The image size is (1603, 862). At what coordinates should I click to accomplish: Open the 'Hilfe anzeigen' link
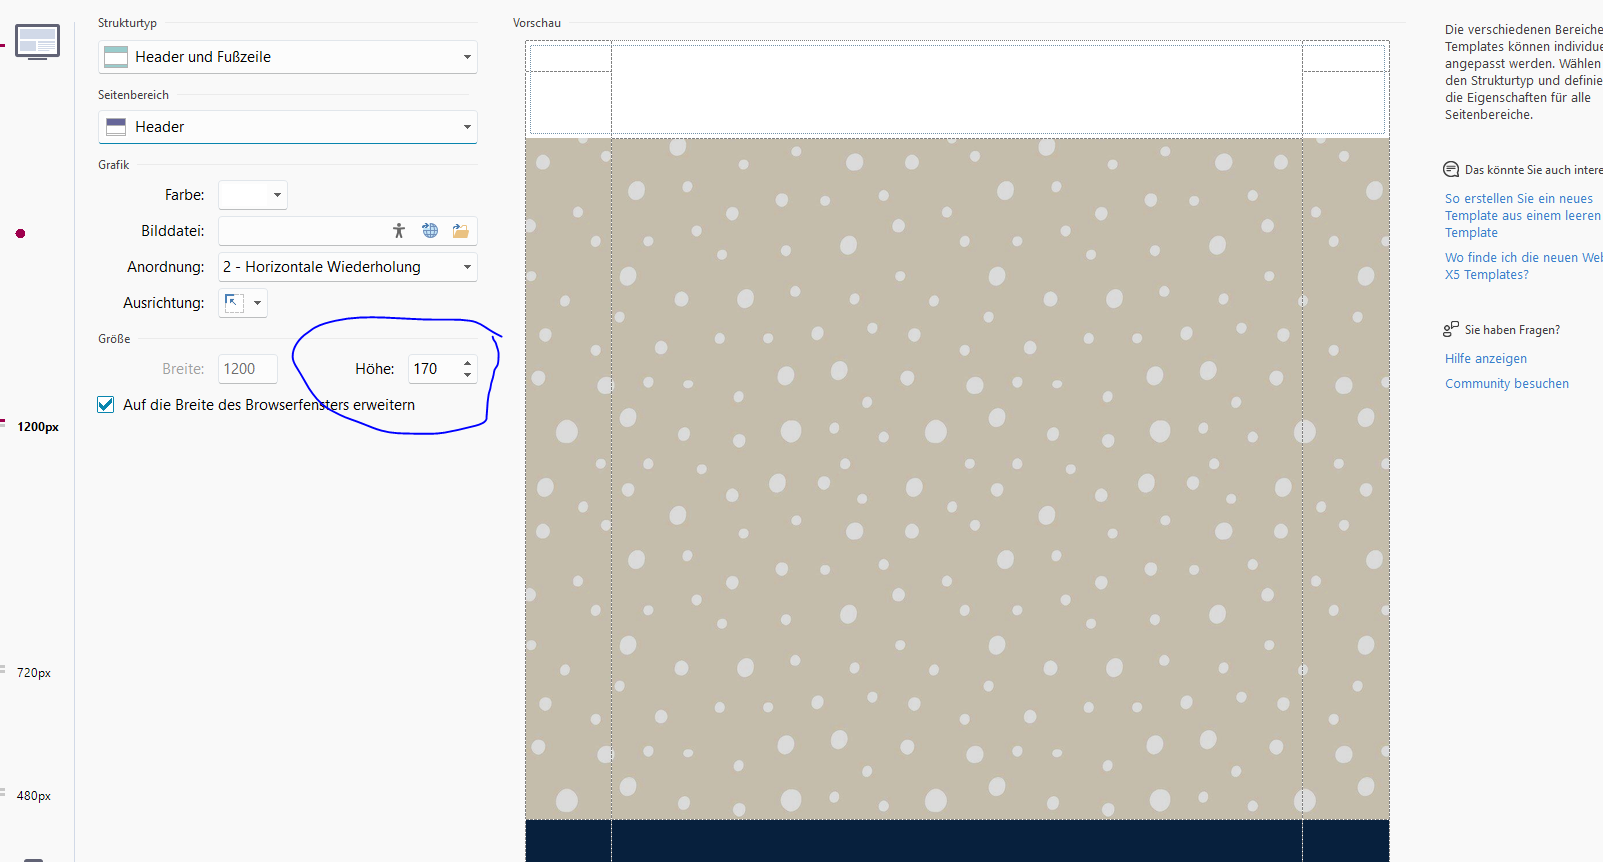[x=1485, y=359]
